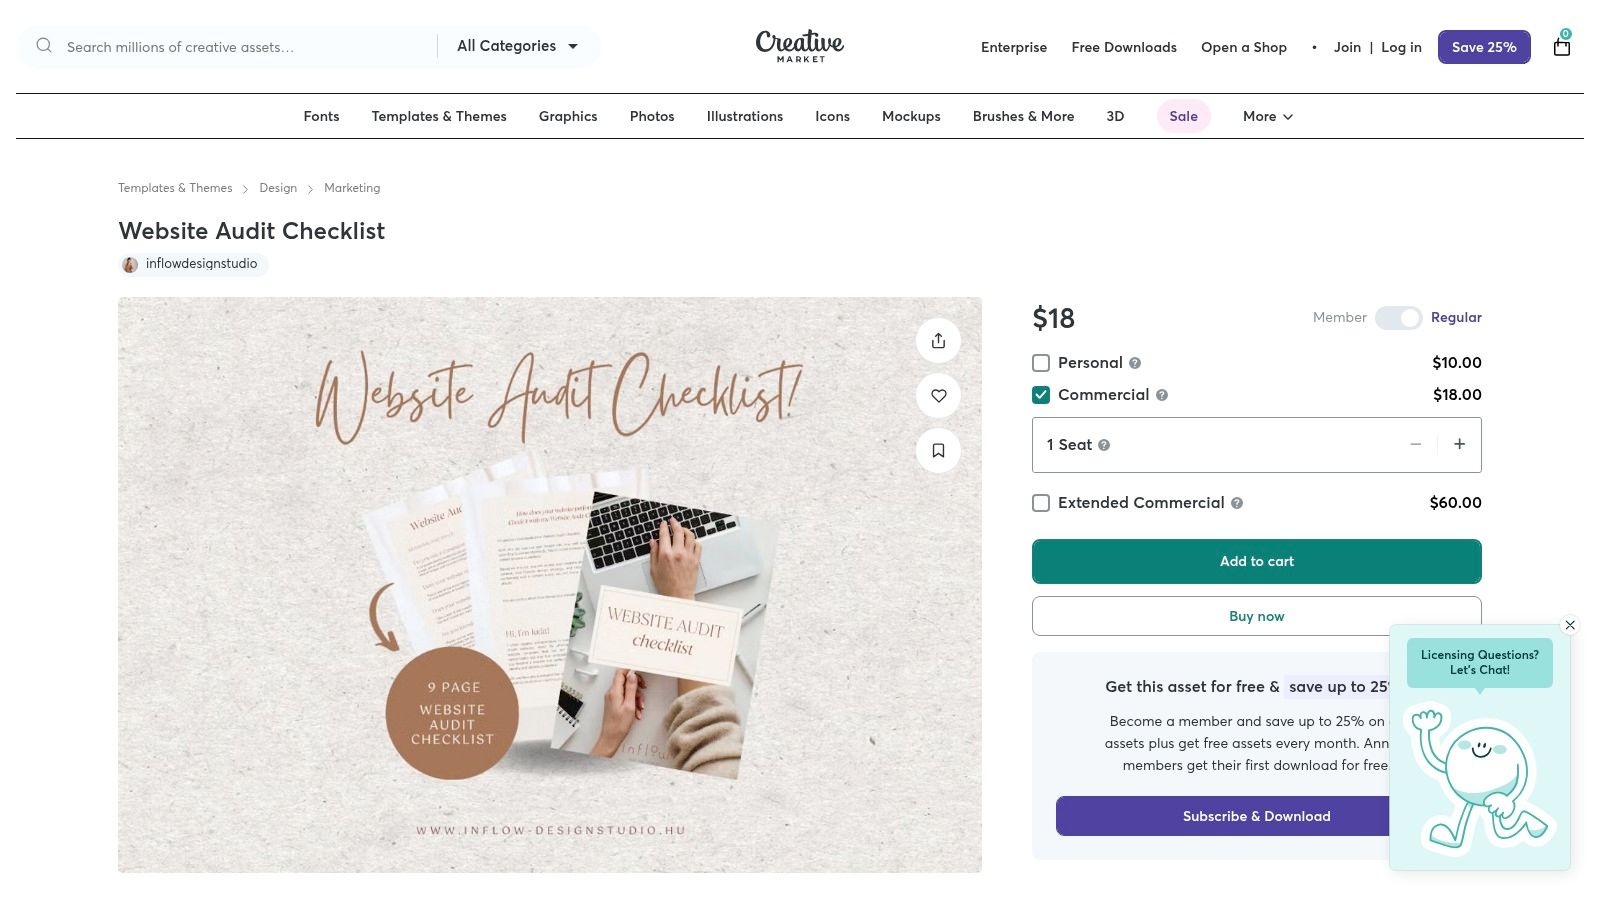Open the All Categories dropdown
Screen dimensions: 1600x900
pyautogui.click(x=518, y=46)
